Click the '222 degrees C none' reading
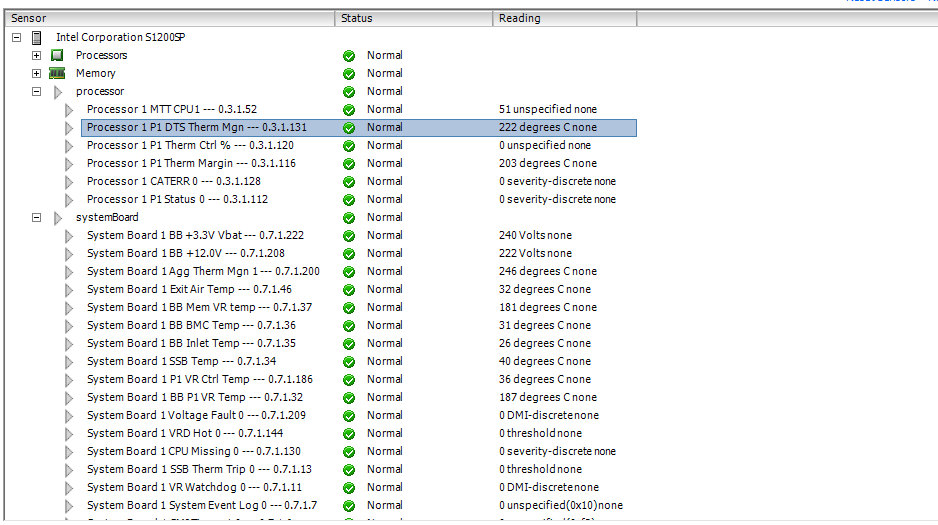 [x=548, y=127]
